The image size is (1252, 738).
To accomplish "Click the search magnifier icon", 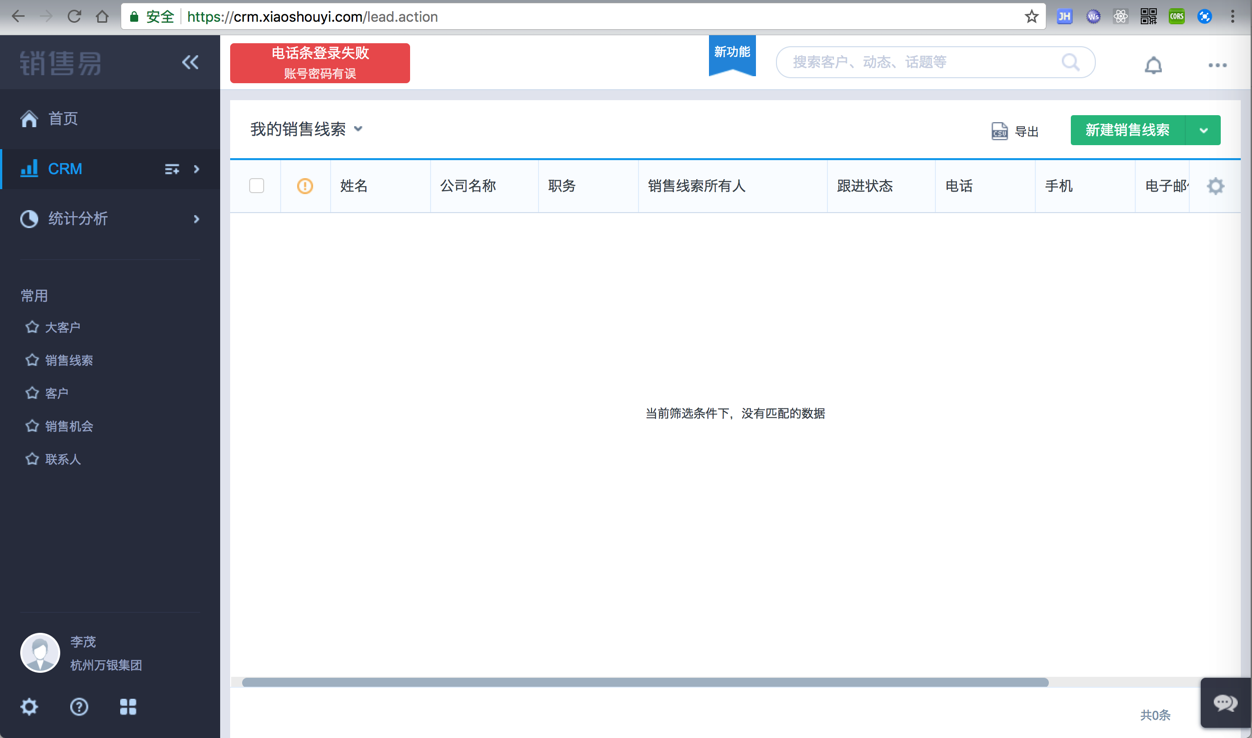I will pos(1070,62).
